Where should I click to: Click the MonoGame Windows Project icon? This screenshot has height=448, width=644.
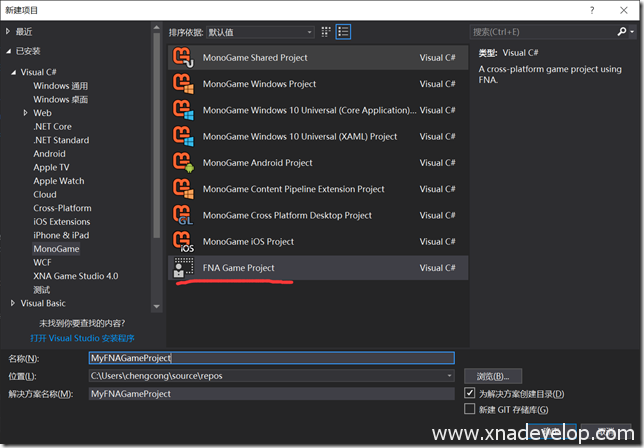[183, 84]
